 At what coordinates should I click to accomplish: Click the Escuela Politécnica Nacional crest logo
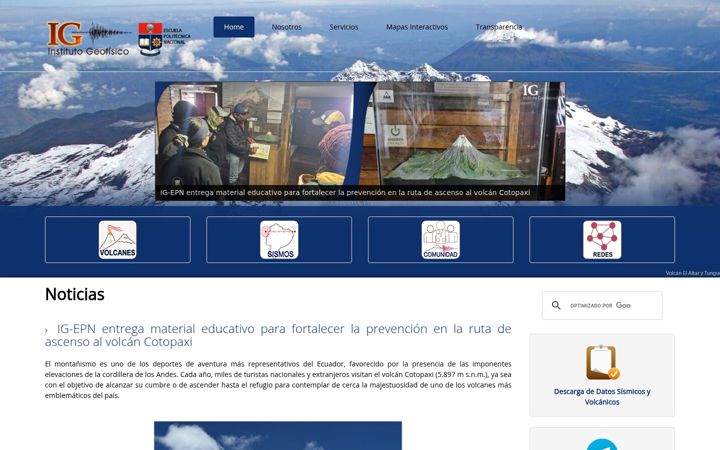(164, 39)
